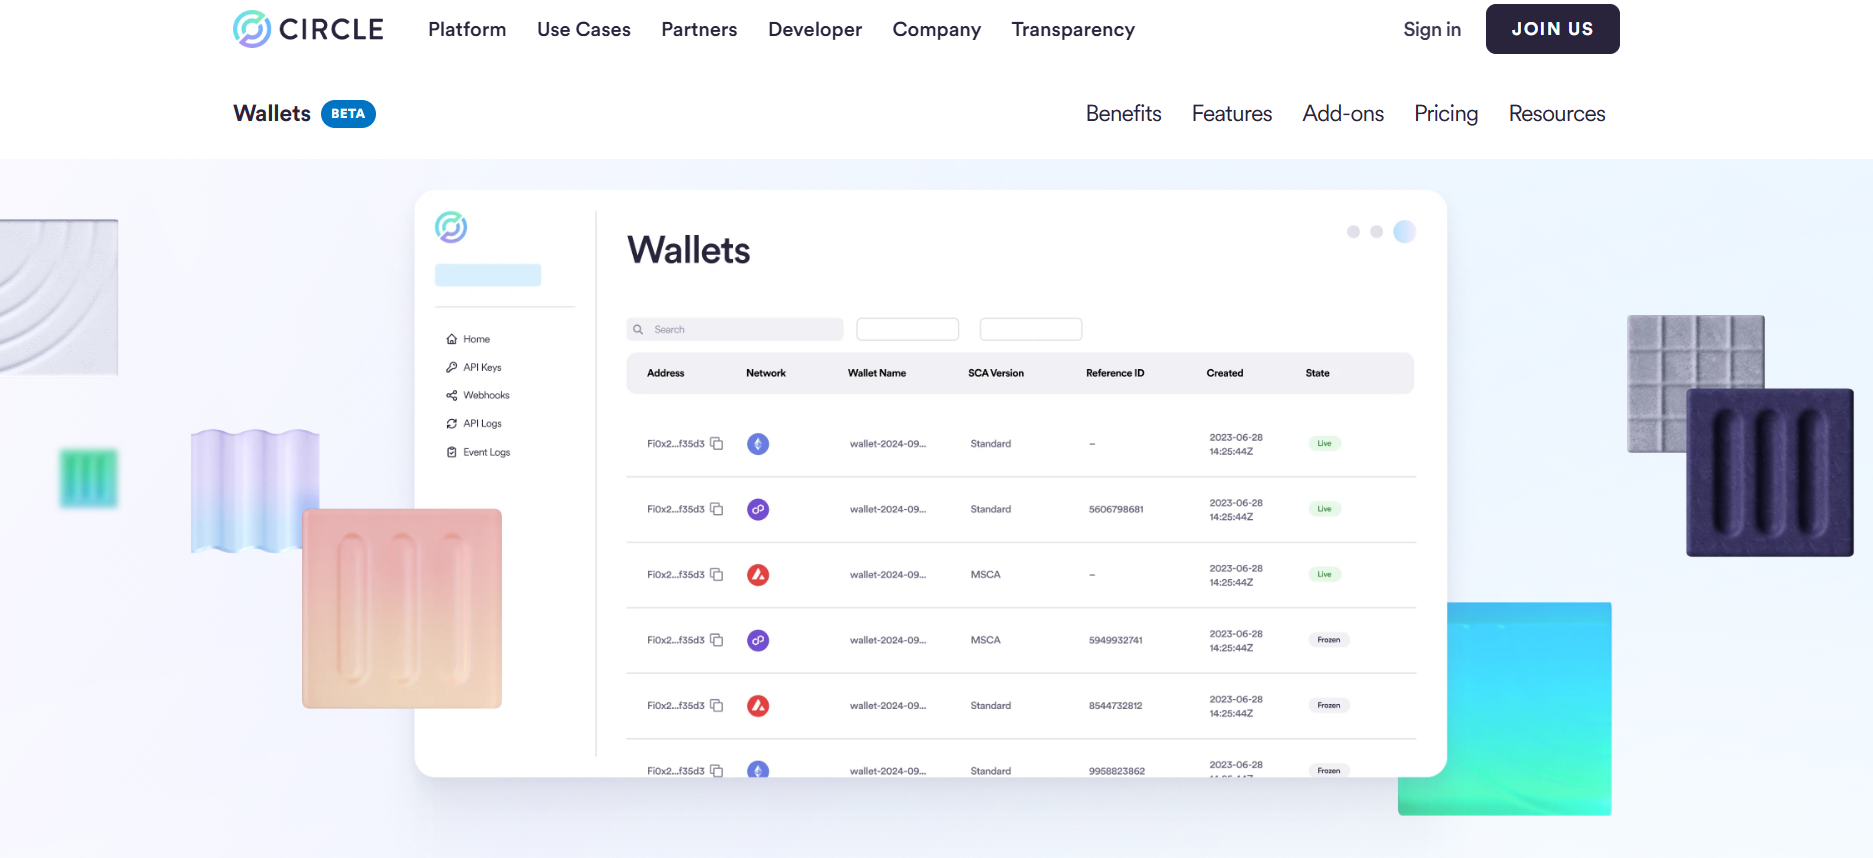This screenshot has width=1873, height=858.
Task: Copy the first wallet address
Action: point(717,443)
